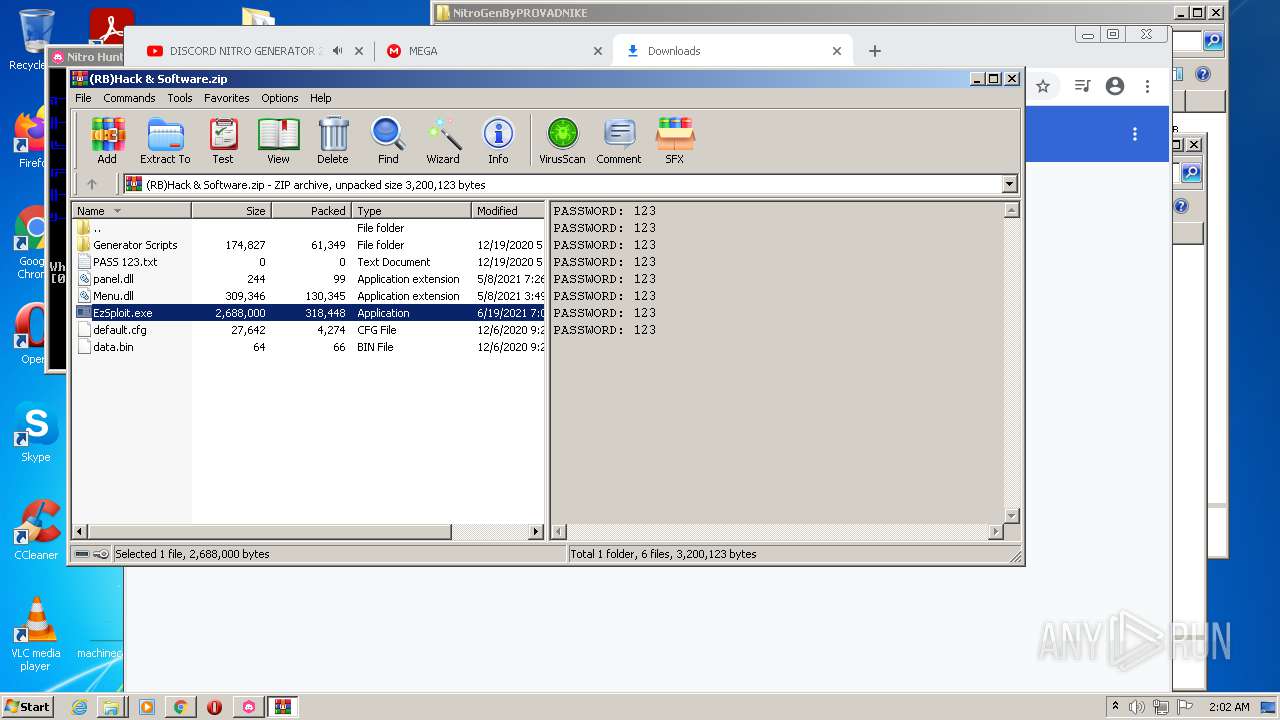Click the Extract To toolbar icon
Viewport: 1280px width, 720px height.
click(x=165, y=140)
